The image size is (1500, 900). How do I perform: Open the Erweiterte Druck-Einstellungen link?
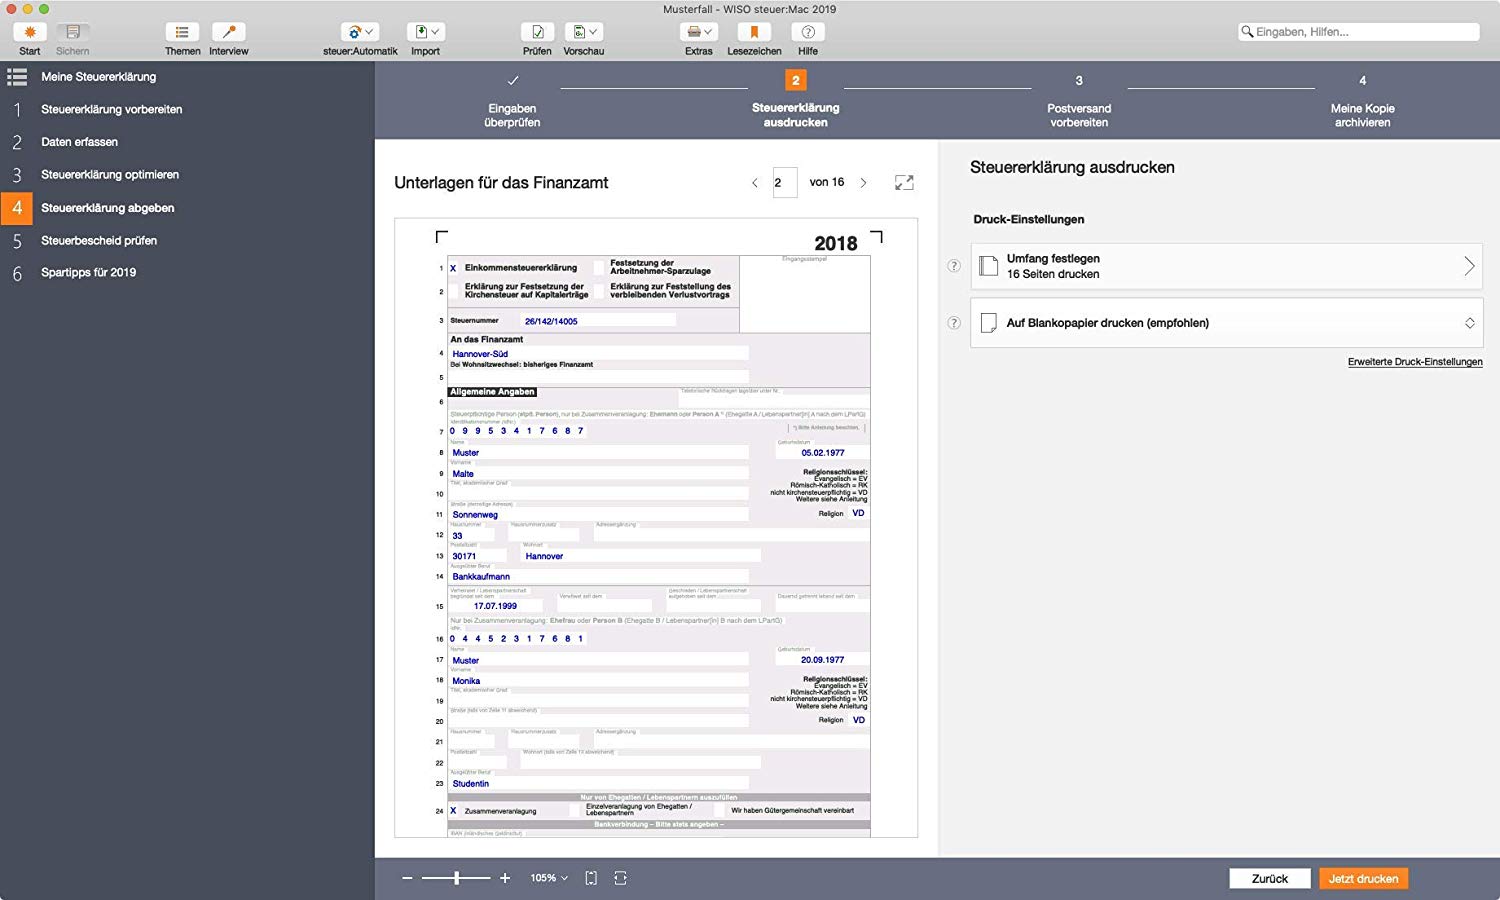1414,362
